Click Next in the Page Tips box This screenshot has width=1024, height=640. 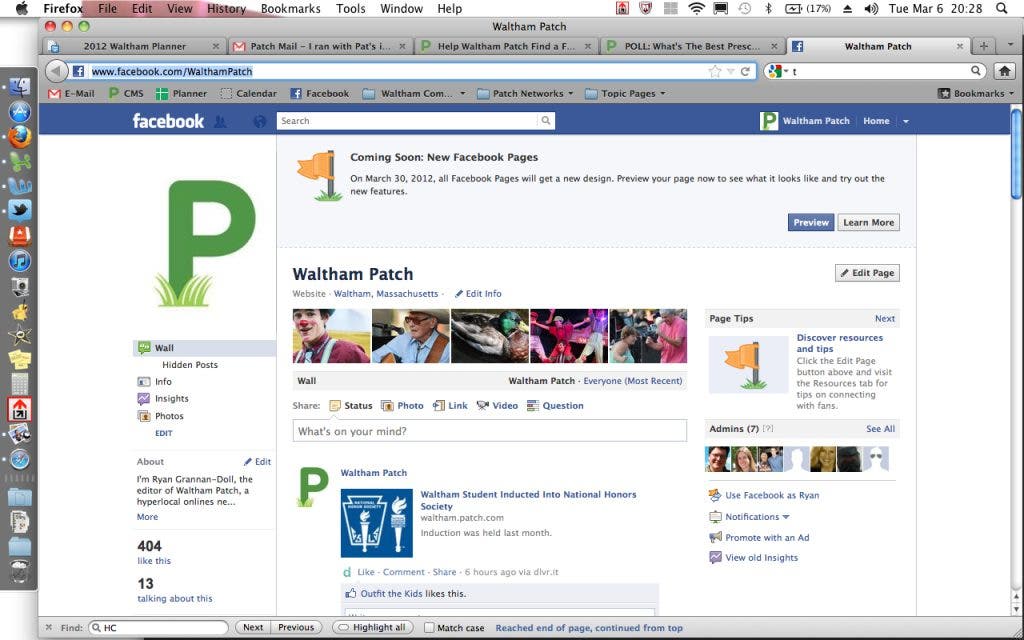point(885,318)
